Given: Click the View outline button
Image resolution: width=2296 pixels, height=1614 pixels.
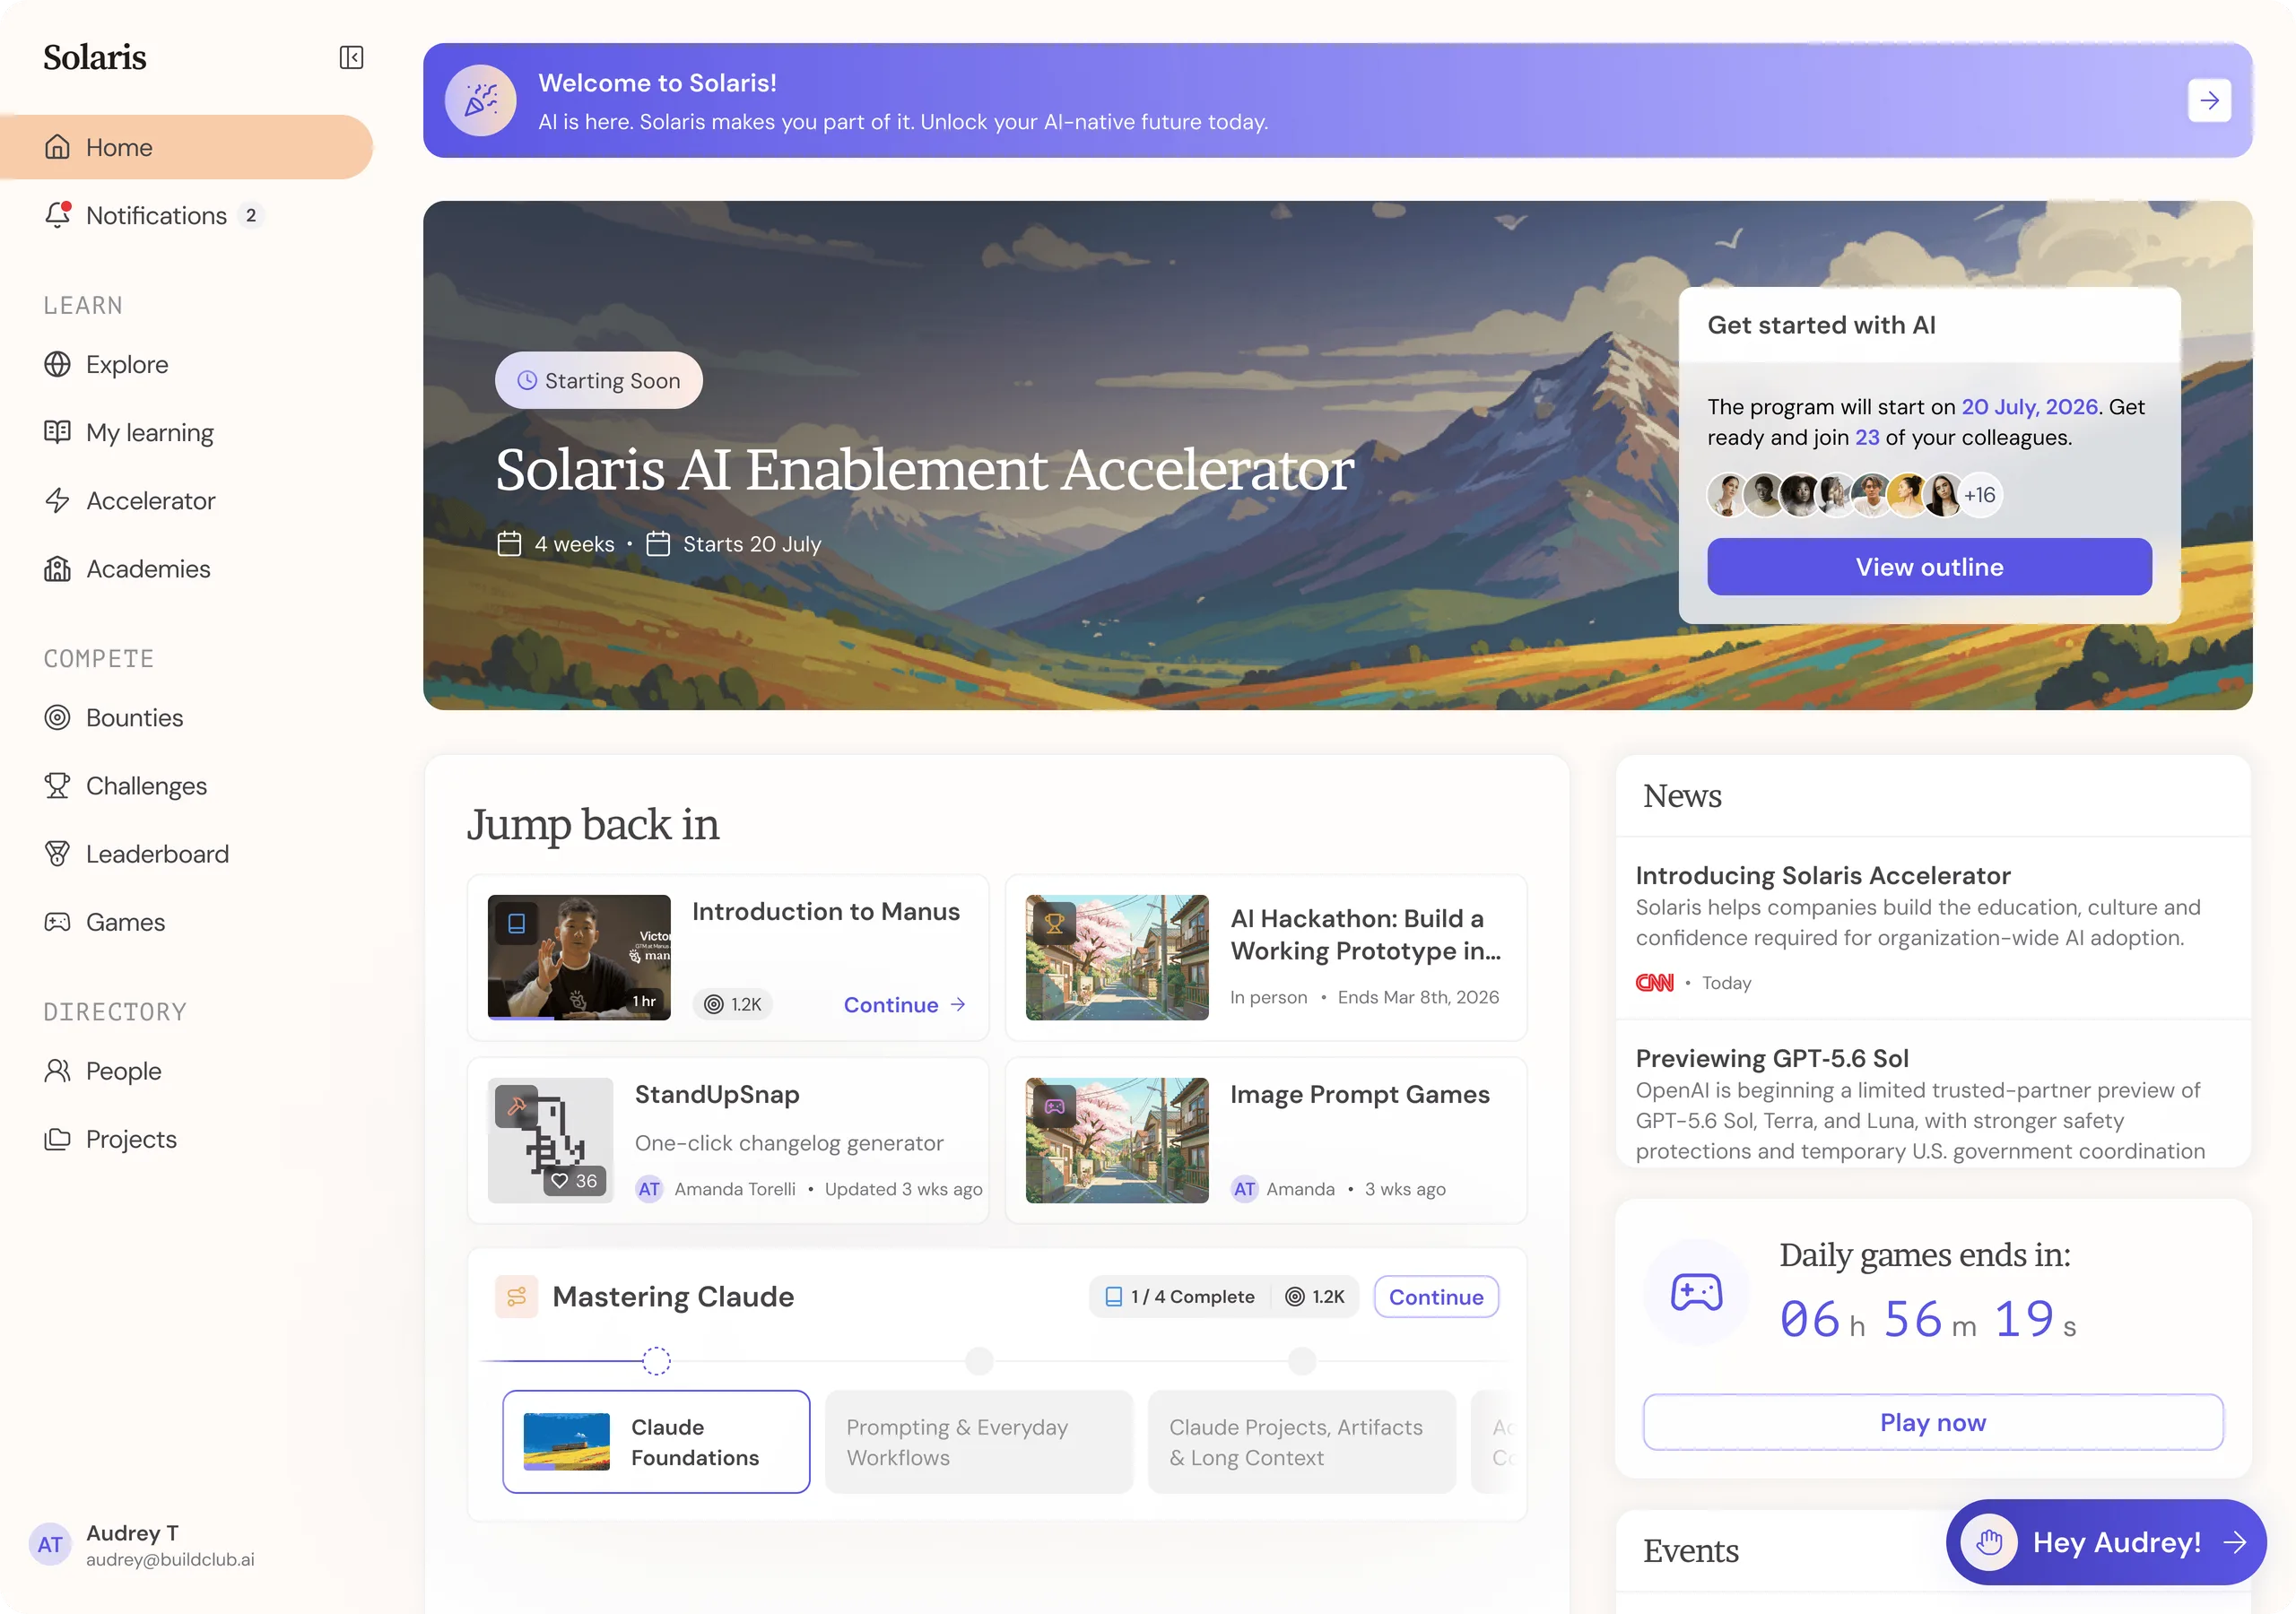Looking at the screenshot, I should (x=1929, y=567).
